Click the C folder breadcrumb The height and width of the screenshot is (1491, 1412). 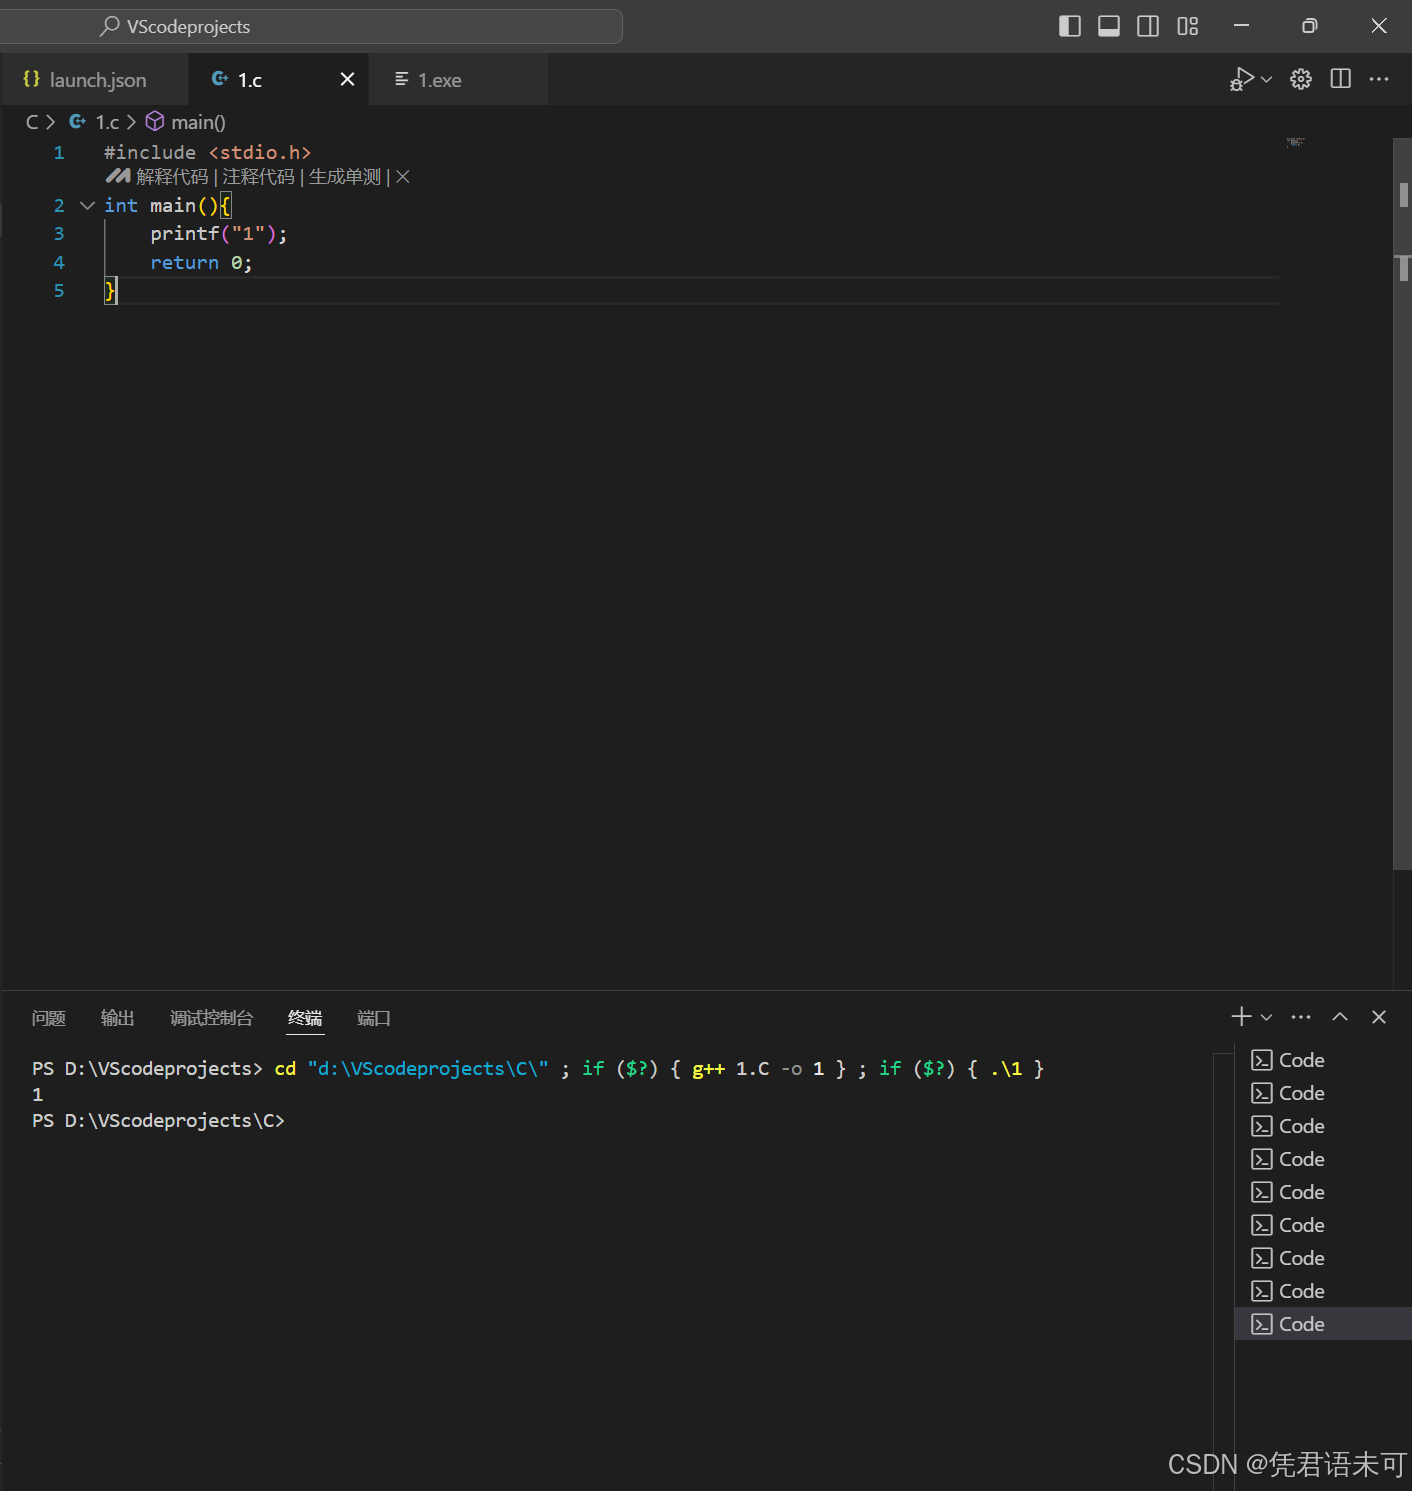(32, 122)
